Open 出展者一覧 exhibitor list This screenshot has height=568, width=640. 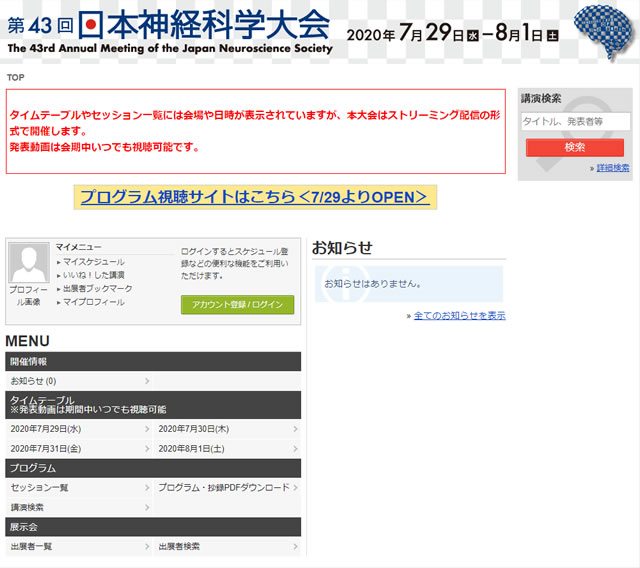(x=79, y=547)
